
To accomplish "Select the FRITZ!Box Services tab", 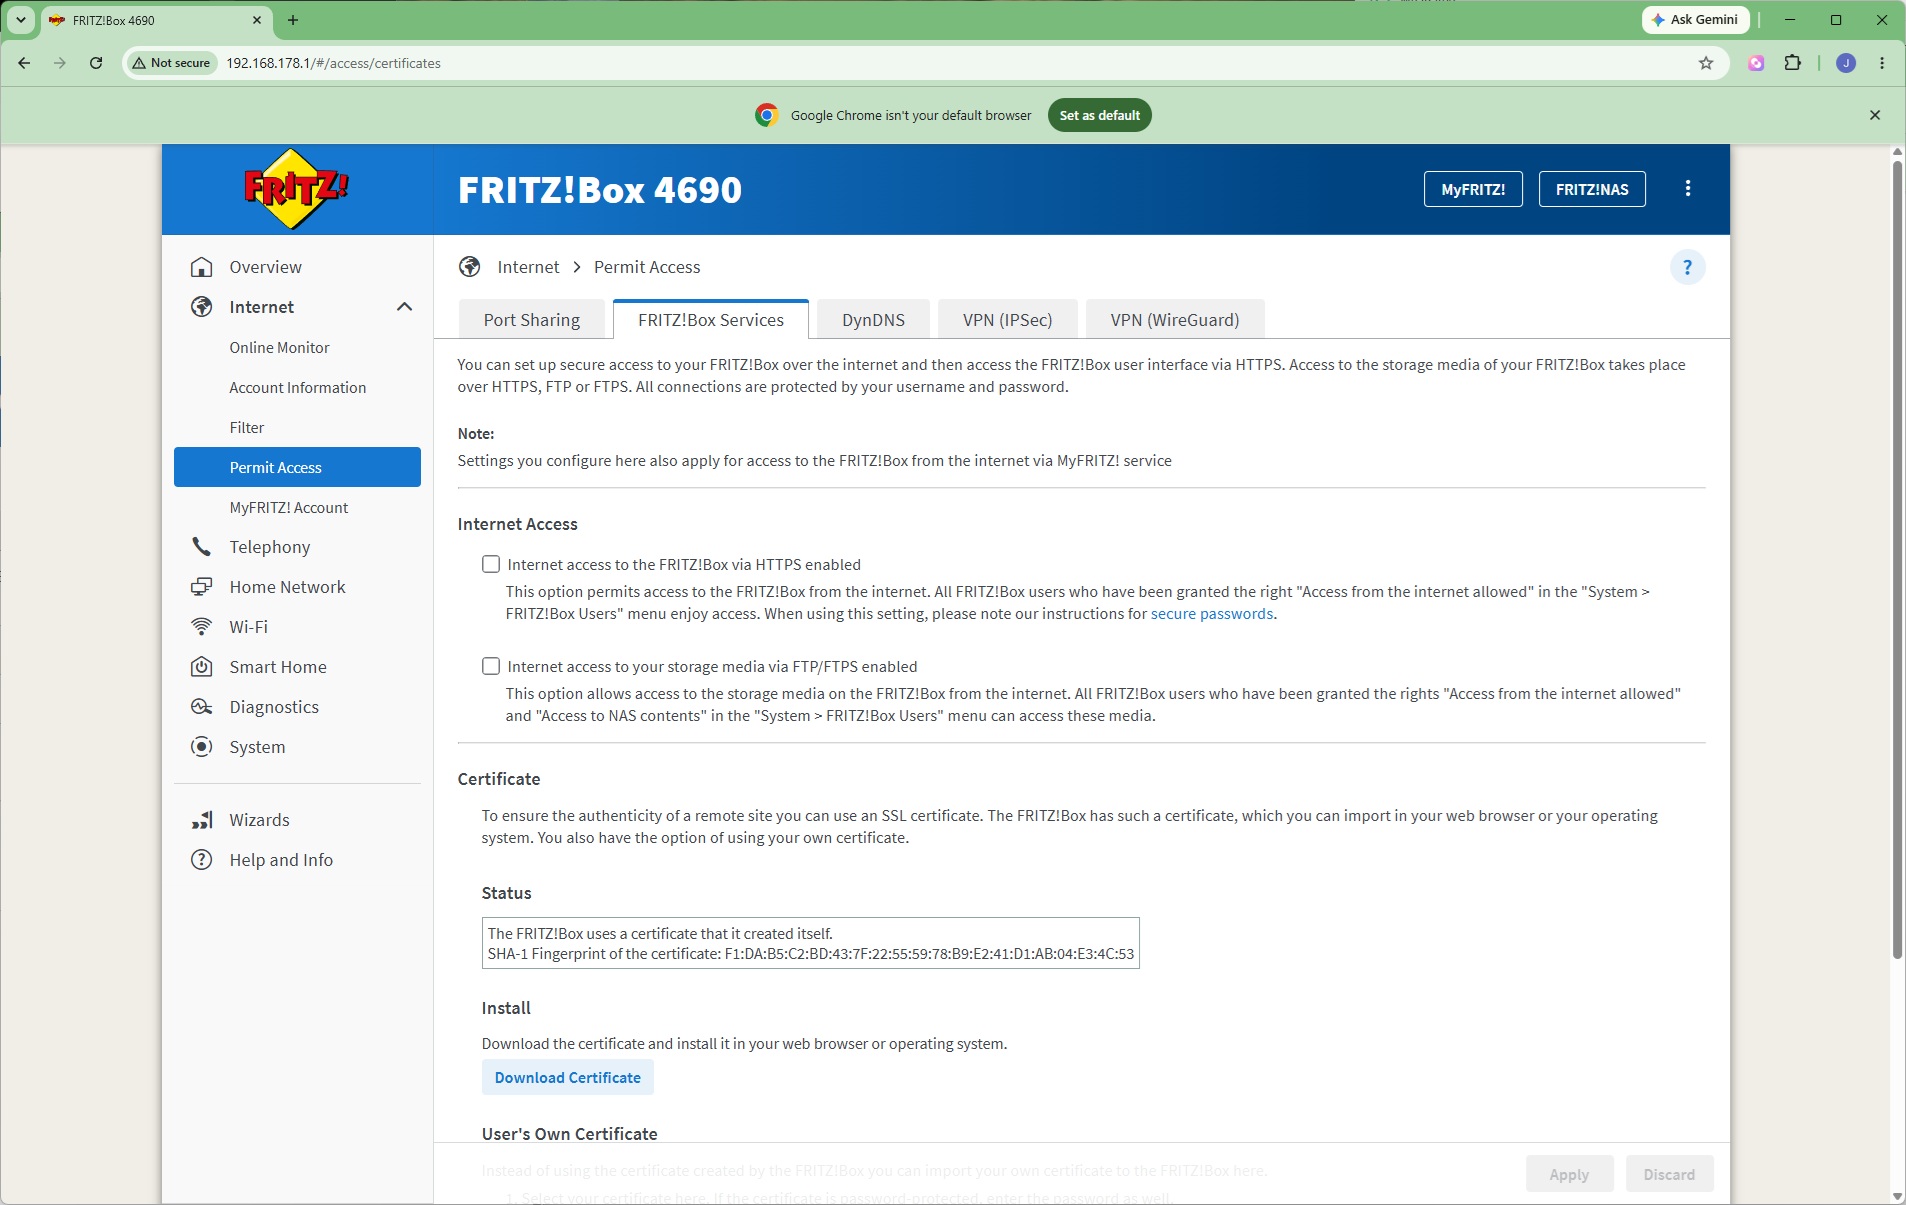I will tap(711, 320).
